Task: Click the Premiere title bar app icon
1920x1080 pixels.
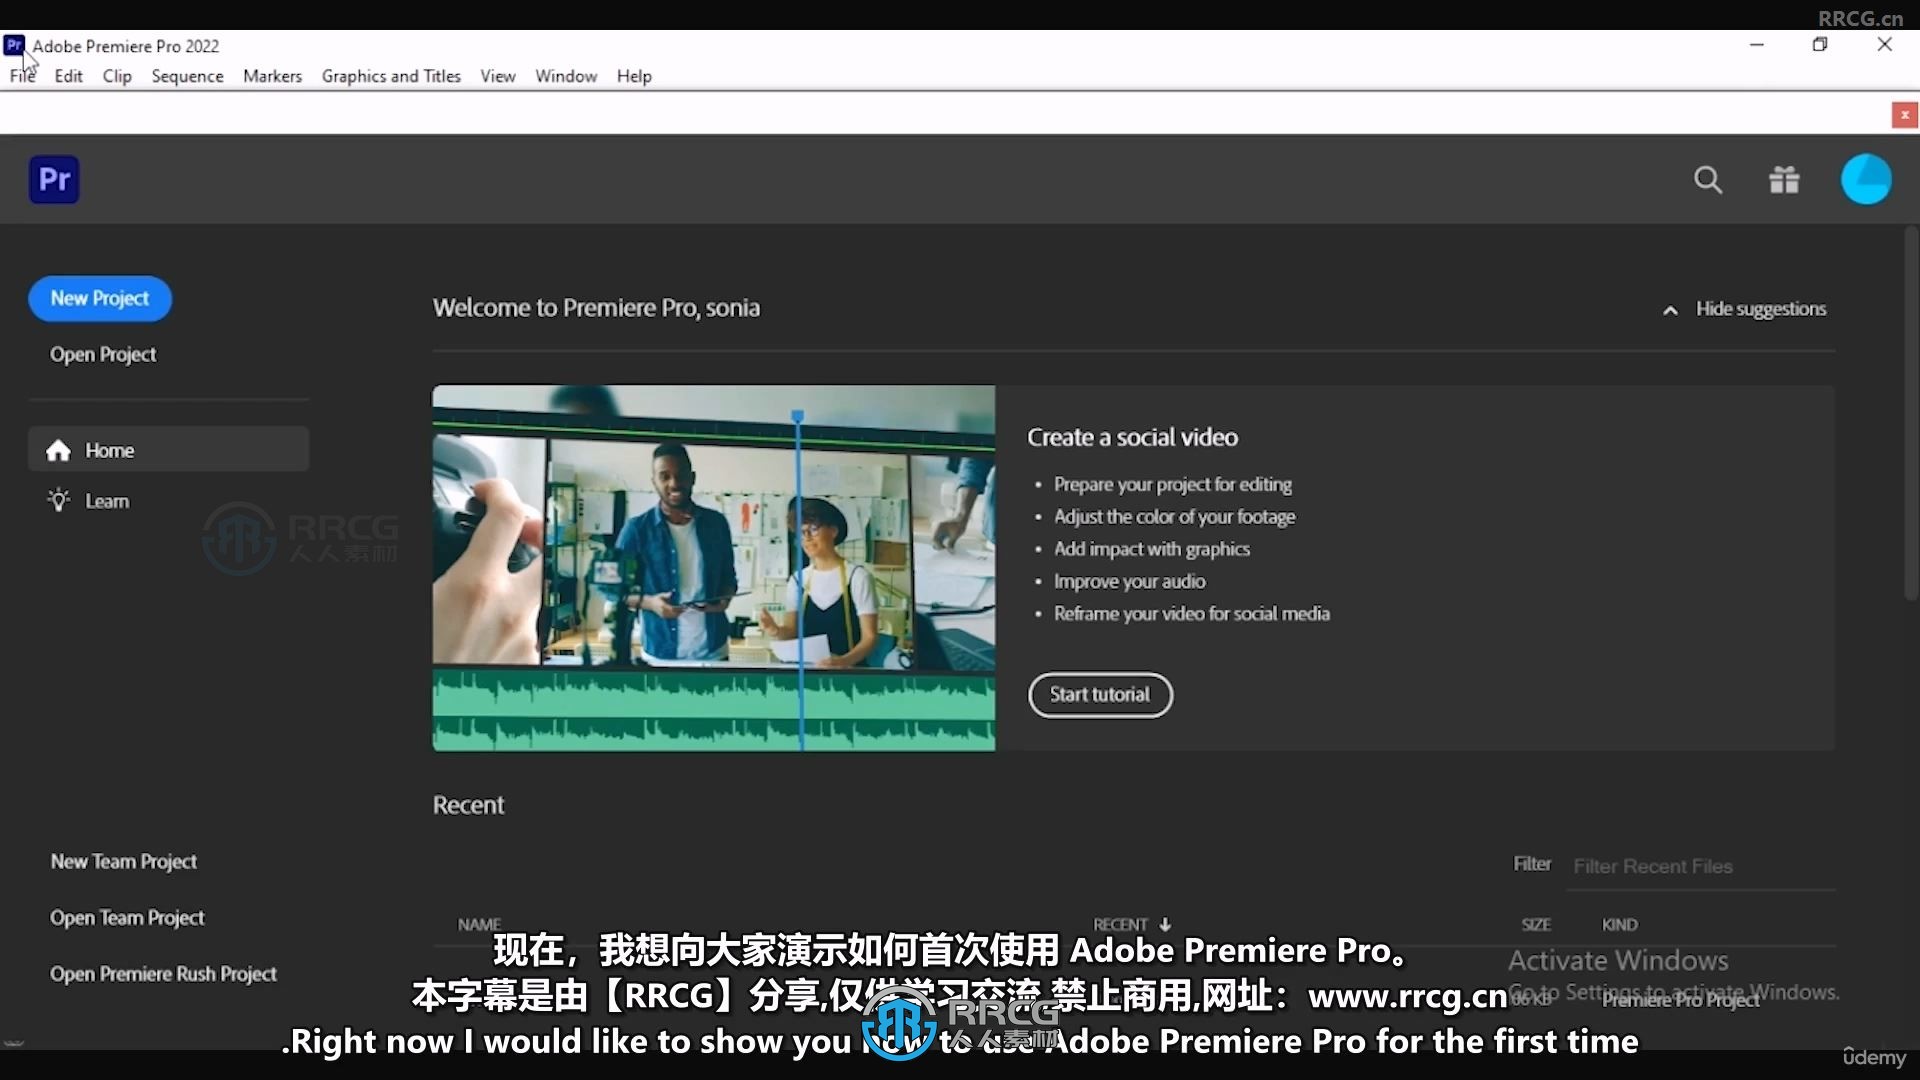Action: coord(14,45)
